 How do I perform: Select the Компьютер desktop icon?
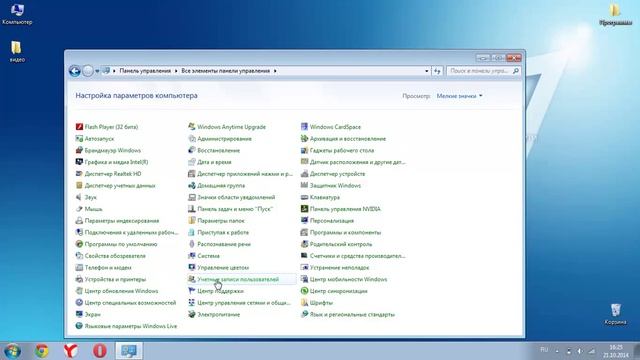17,13
